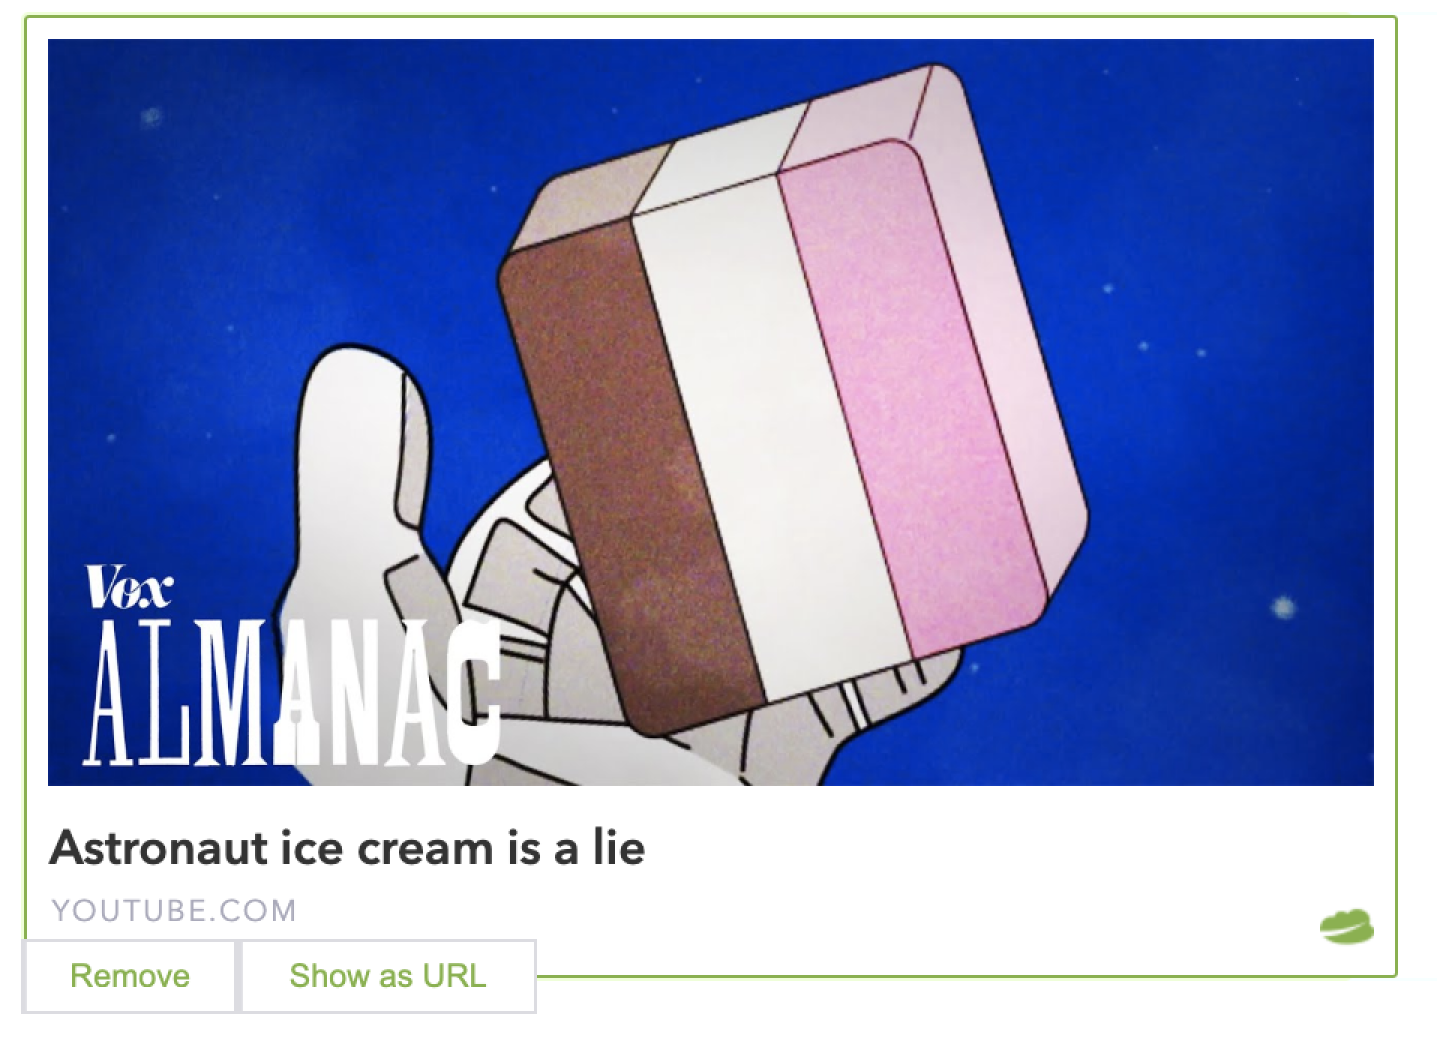The width and height of the screenshot is (1437, 1041).
Task: Click the YOUTUBE.COM source label
Action: pyautogui.click(x=174, y=911)
